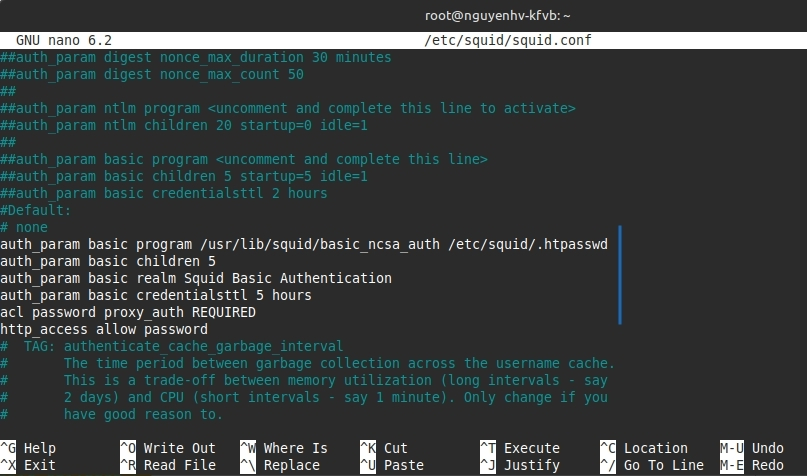The height and width of the screenshot is (476, 807).
Task: Click the M-U Undo shortcut
Action: [753, 448]
